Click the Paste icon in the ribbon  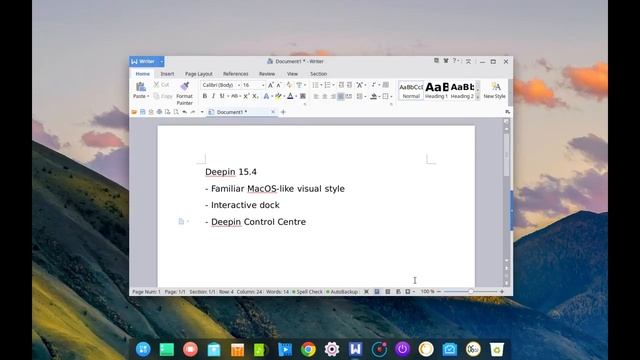(x=140, y=87)
